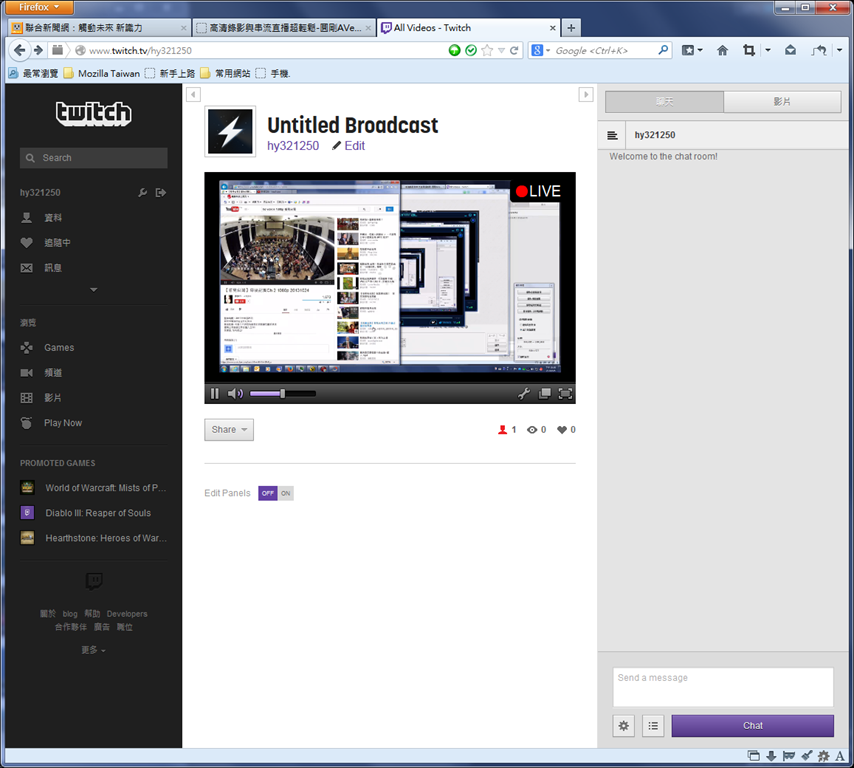Open the Games section in the sidebar
Image resolution: width=854 pixels, height=768 pixels.
(59, 348)
